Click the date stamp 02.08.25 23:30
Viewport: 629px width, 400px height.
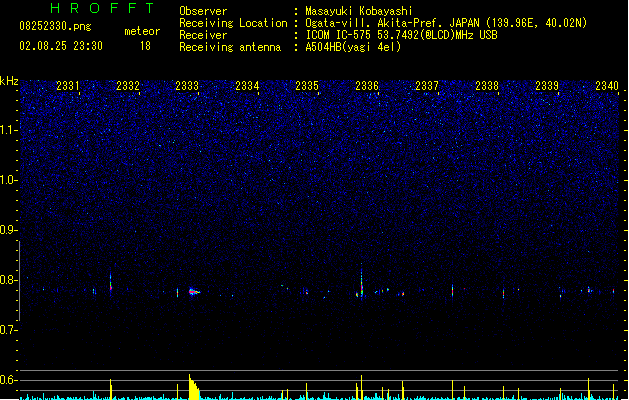61,46
